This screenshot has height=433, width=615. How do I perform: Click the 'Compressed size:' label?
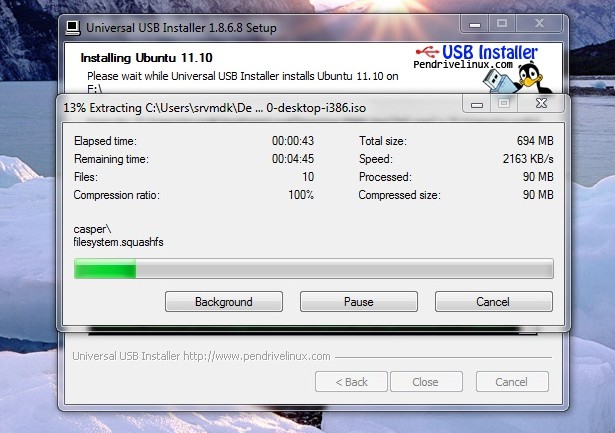click(399, 195)
